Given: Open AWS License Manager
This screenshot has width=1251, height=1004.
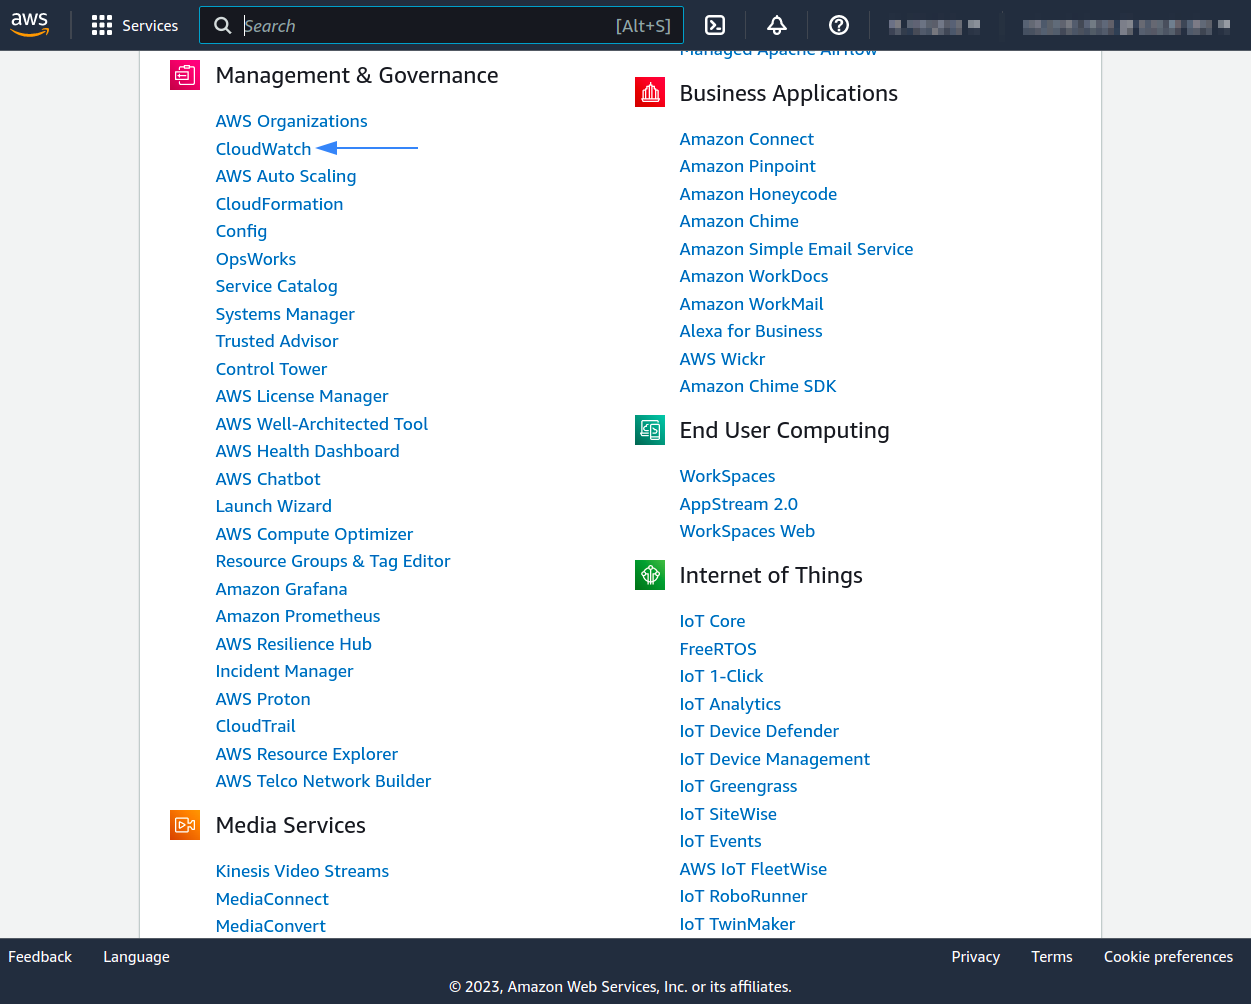Looking at the screenshot, I should pos(302,396).
